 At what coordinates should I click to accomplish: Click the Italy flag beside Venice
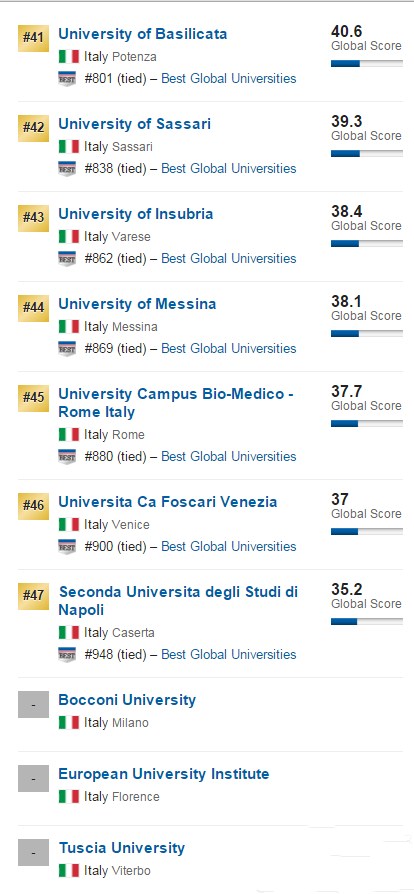pos(68,525)
